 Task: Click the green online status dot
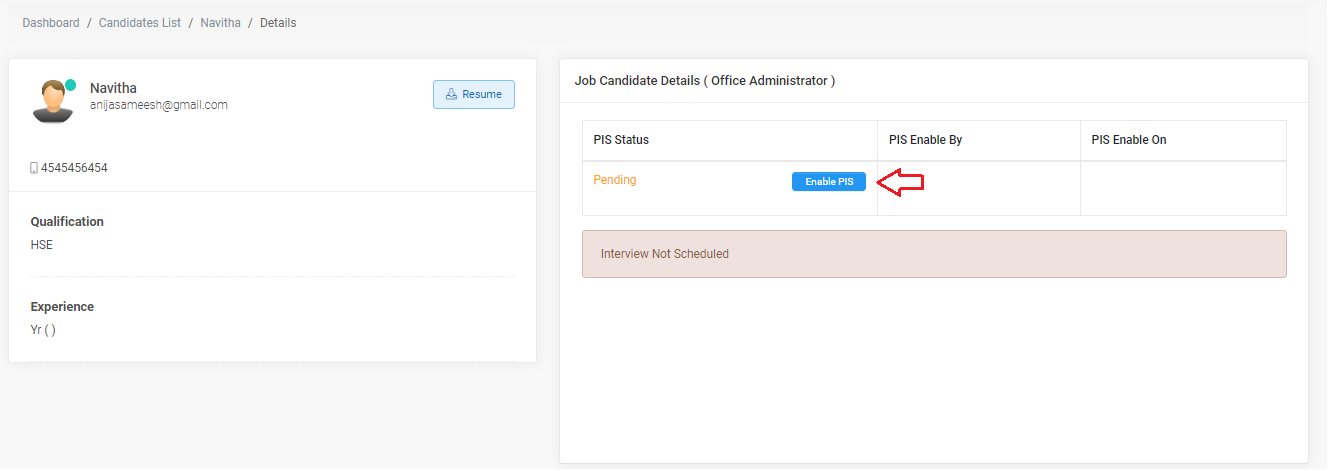point(71,85)
